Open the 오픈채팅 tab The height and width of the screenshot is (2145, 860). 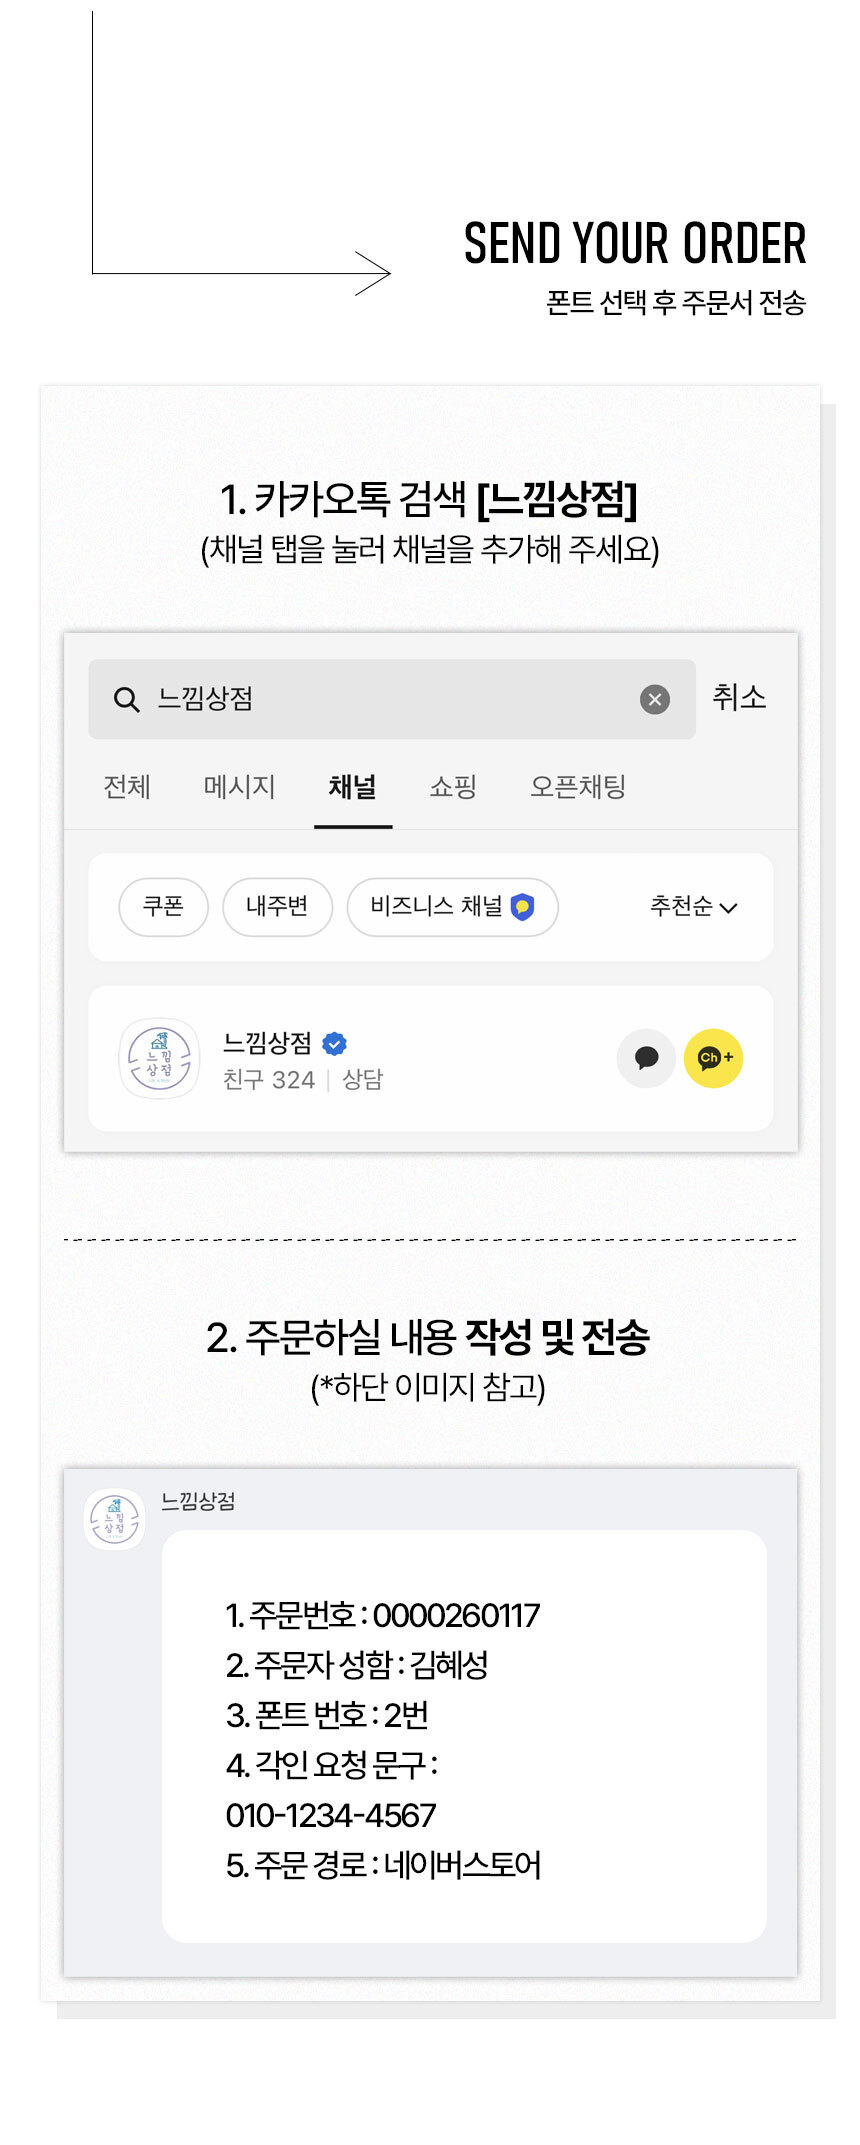[x=577, y=787]
